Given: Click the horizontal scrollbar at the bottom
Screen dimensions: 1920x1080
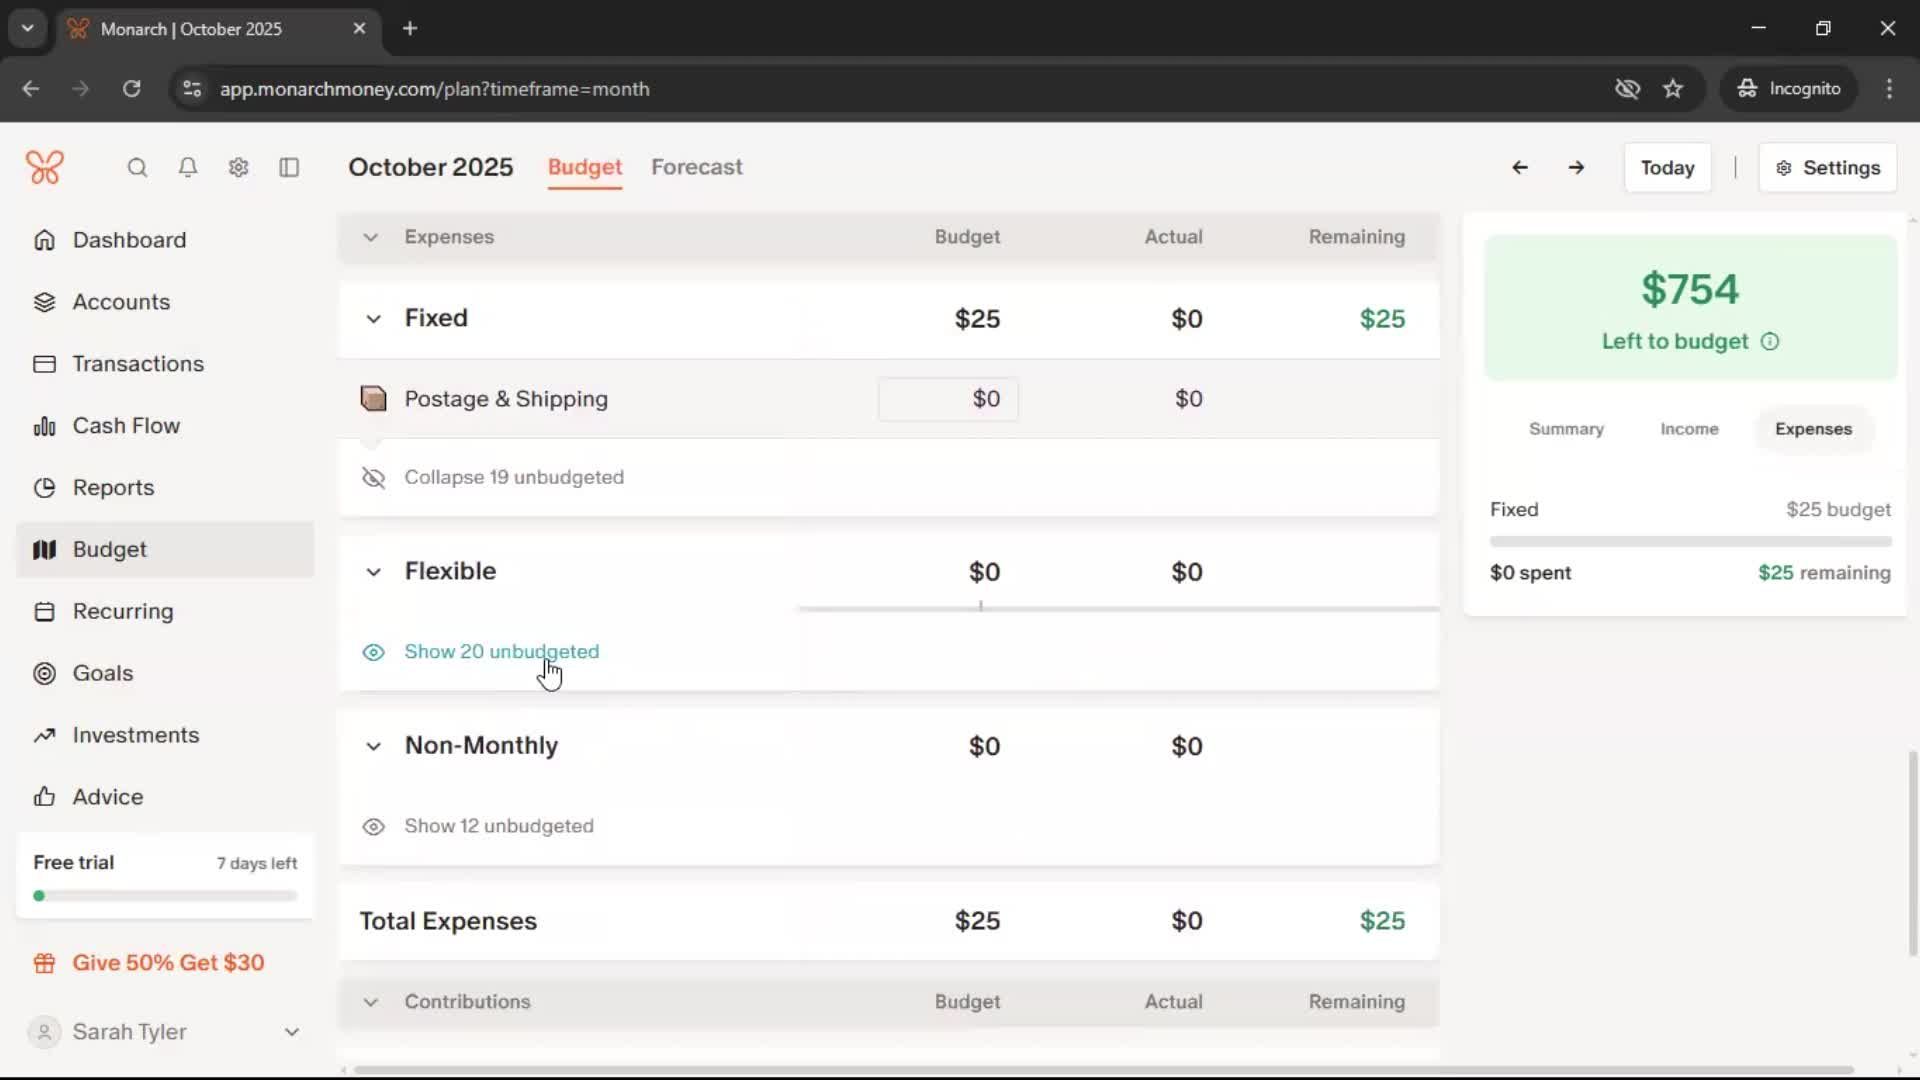Looking at the screenshot, I should (1100, 1070).
